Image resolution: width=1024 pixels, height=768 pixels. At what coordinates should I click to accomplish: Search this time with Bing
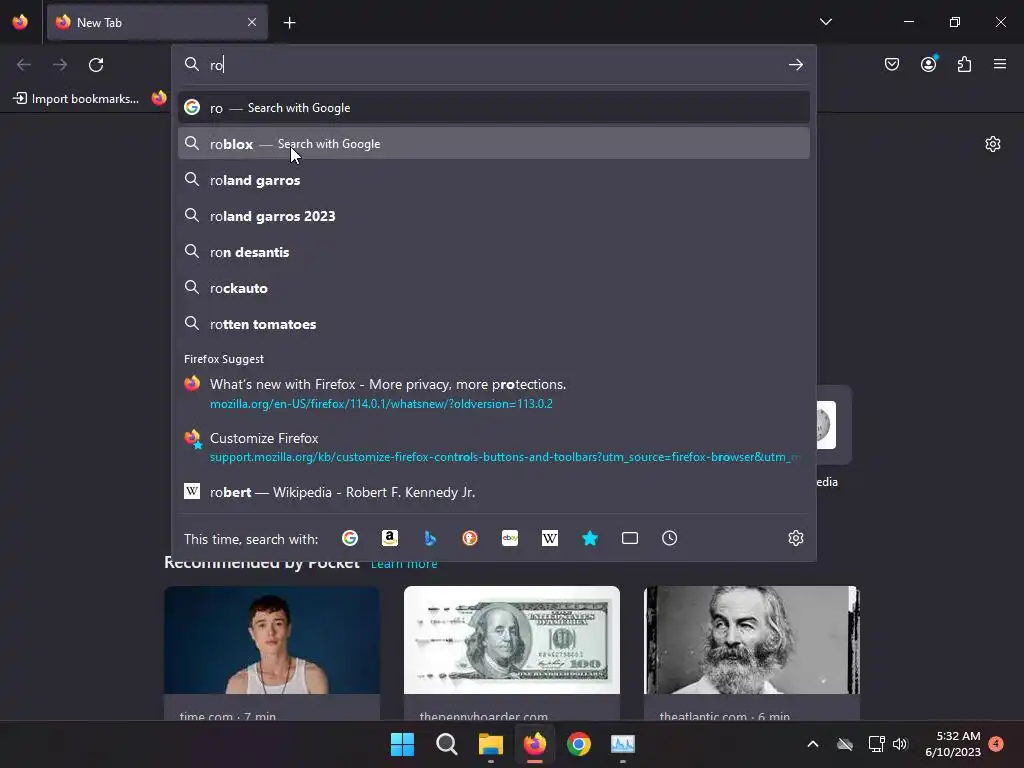pos(430,538)
